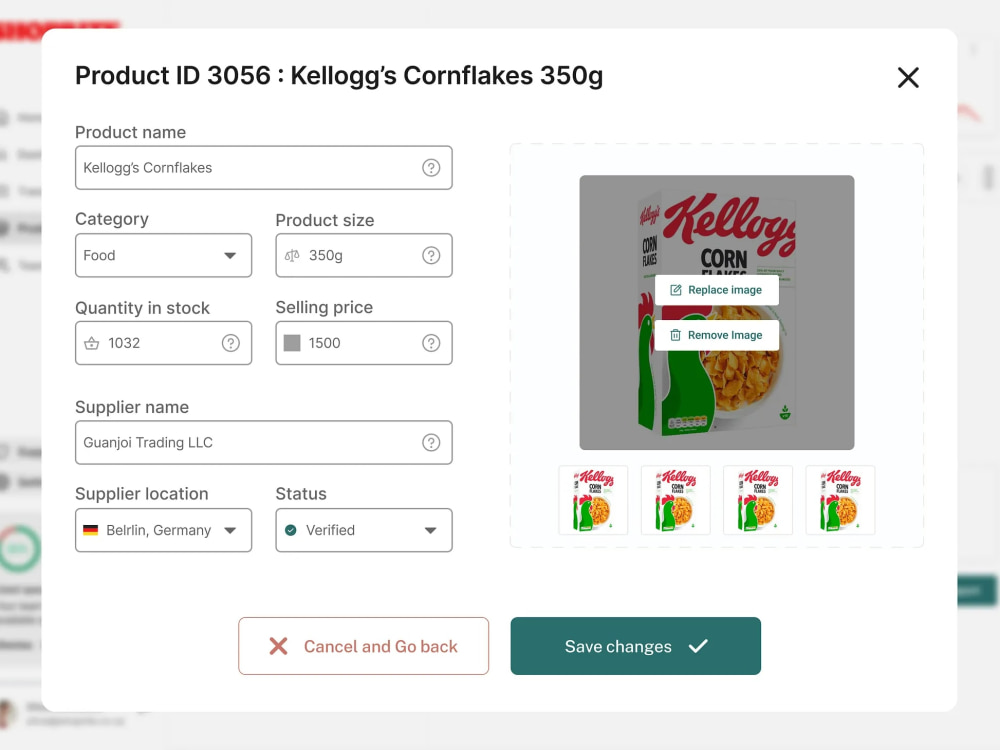Choose Replace image from the image menu
Screen dimensions: 1000x750
(x=717, y=290)
